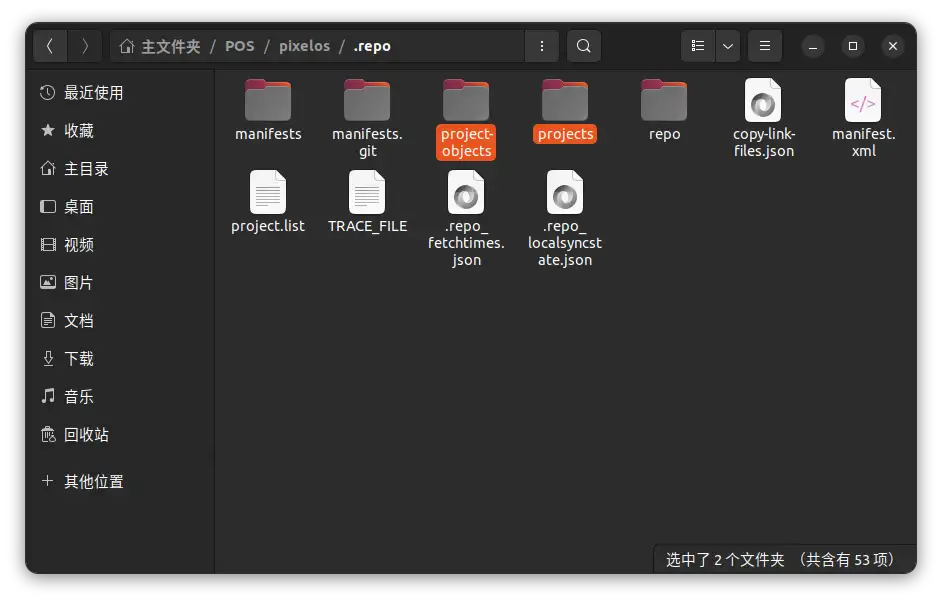The height and width of the screenshot is (602, 942).
Task: Go forward with the right arrow button
Action: point(85,46)
